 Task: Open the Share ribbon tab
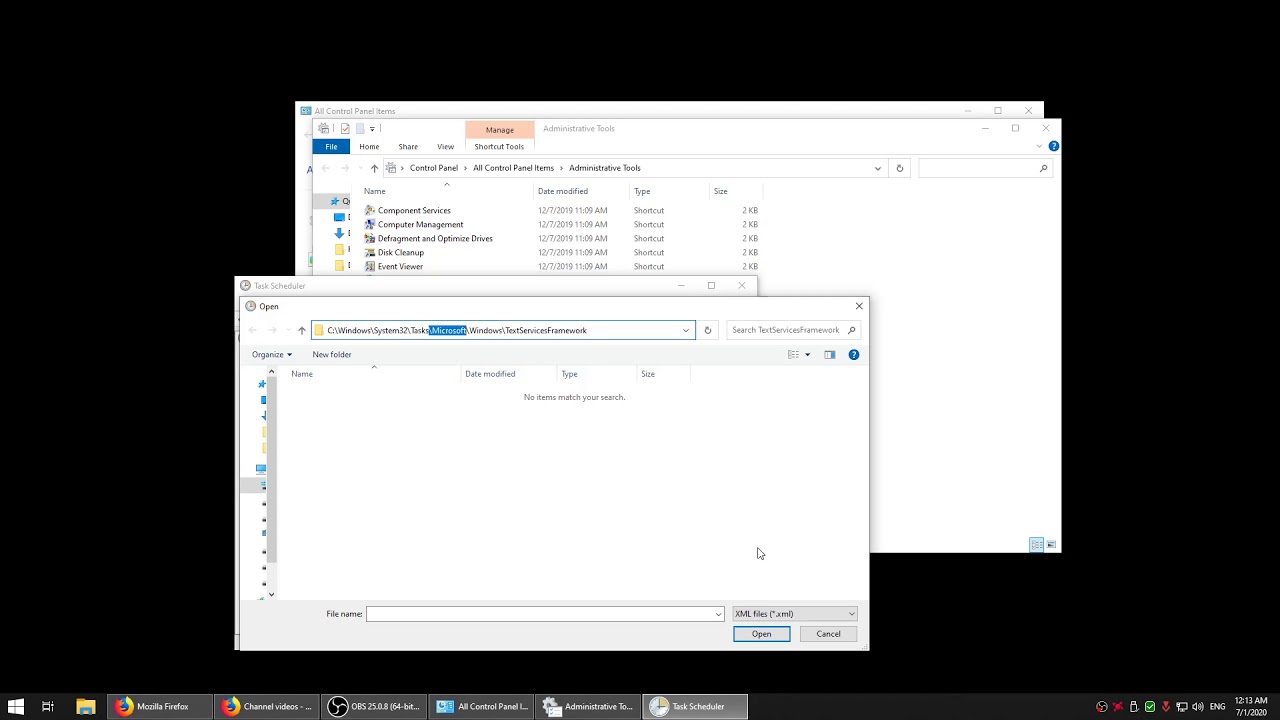[x=408, y=146]
